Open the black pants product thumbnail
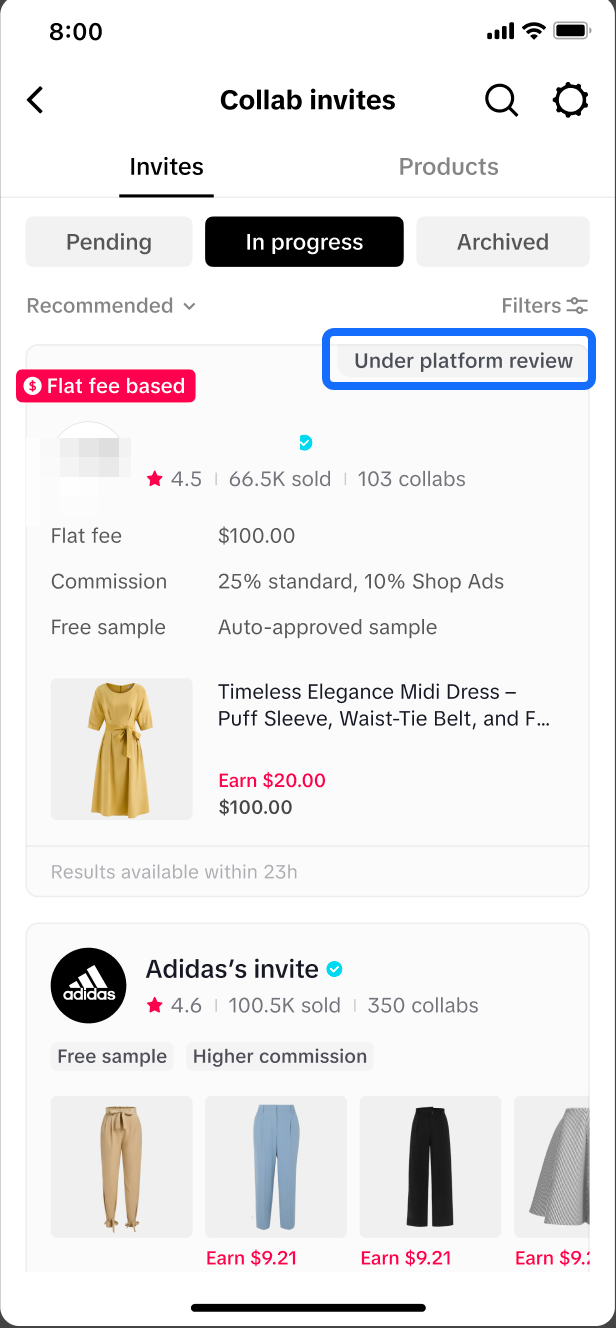Viewport: 616px width, 1328px height. (x=430, y=1166)
